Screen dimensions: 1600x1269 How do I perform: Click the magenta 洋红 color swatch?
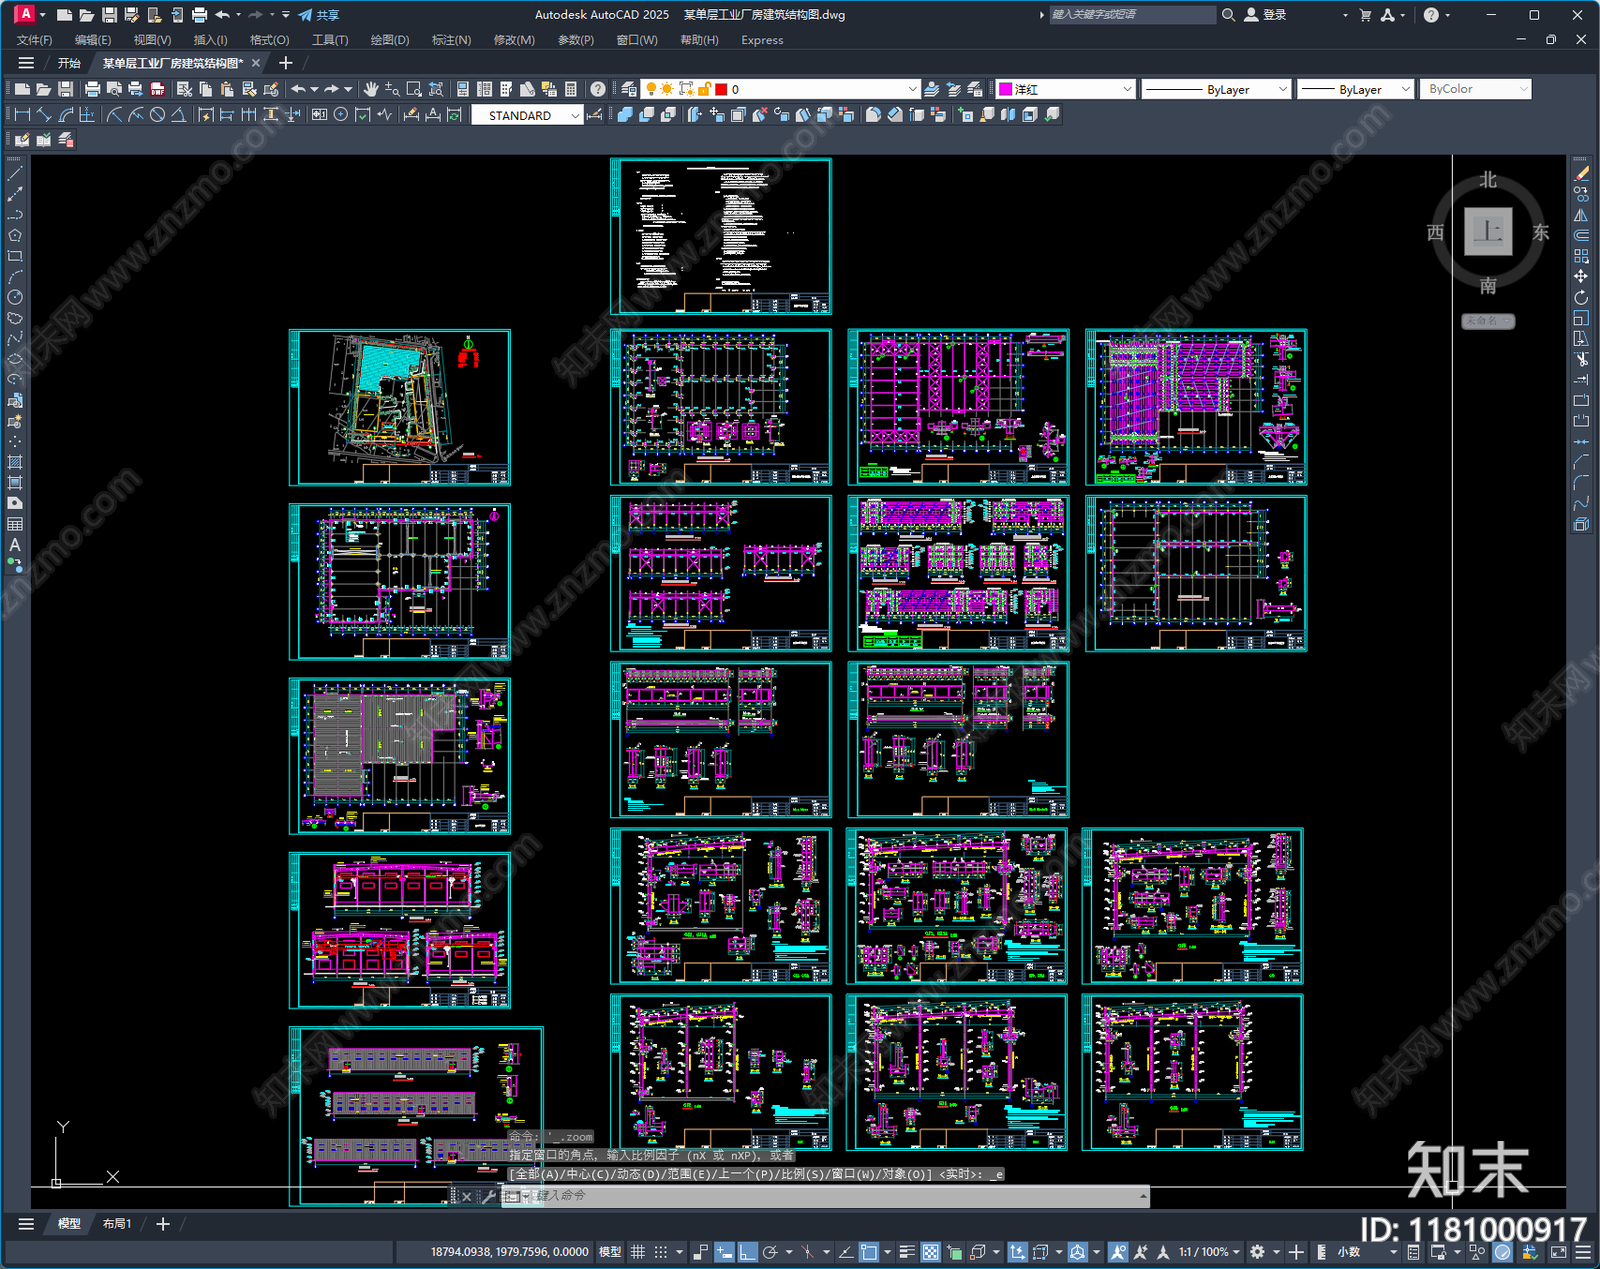tap(1005, 89)
